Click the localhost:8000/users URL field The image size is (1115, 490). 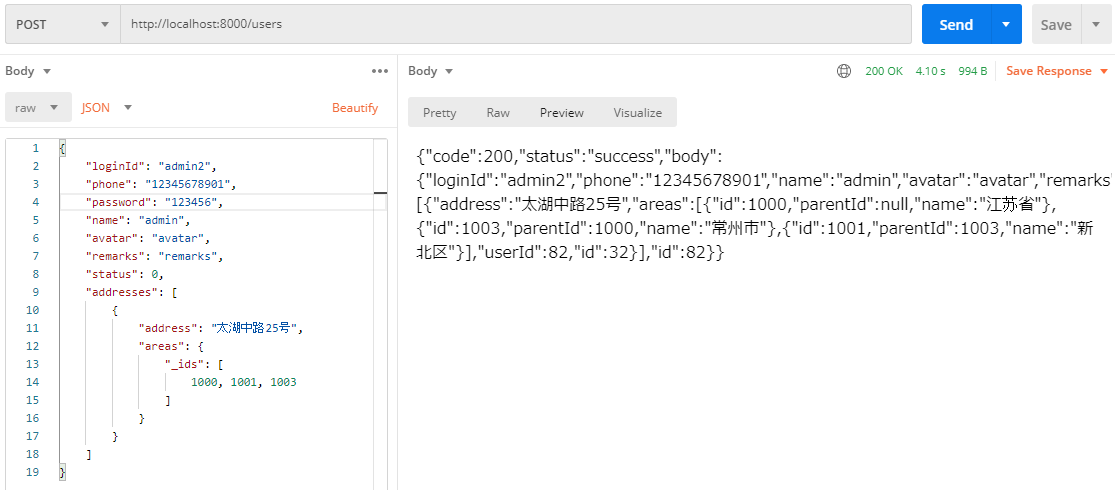pos(515,25)
